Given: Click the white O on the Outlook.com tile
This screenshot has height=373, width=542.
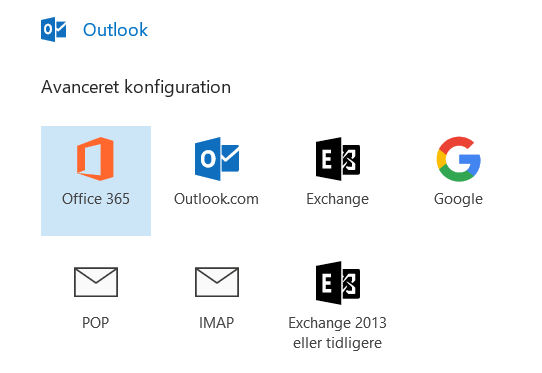Looking at the screenshot, I should pos(208,159).
